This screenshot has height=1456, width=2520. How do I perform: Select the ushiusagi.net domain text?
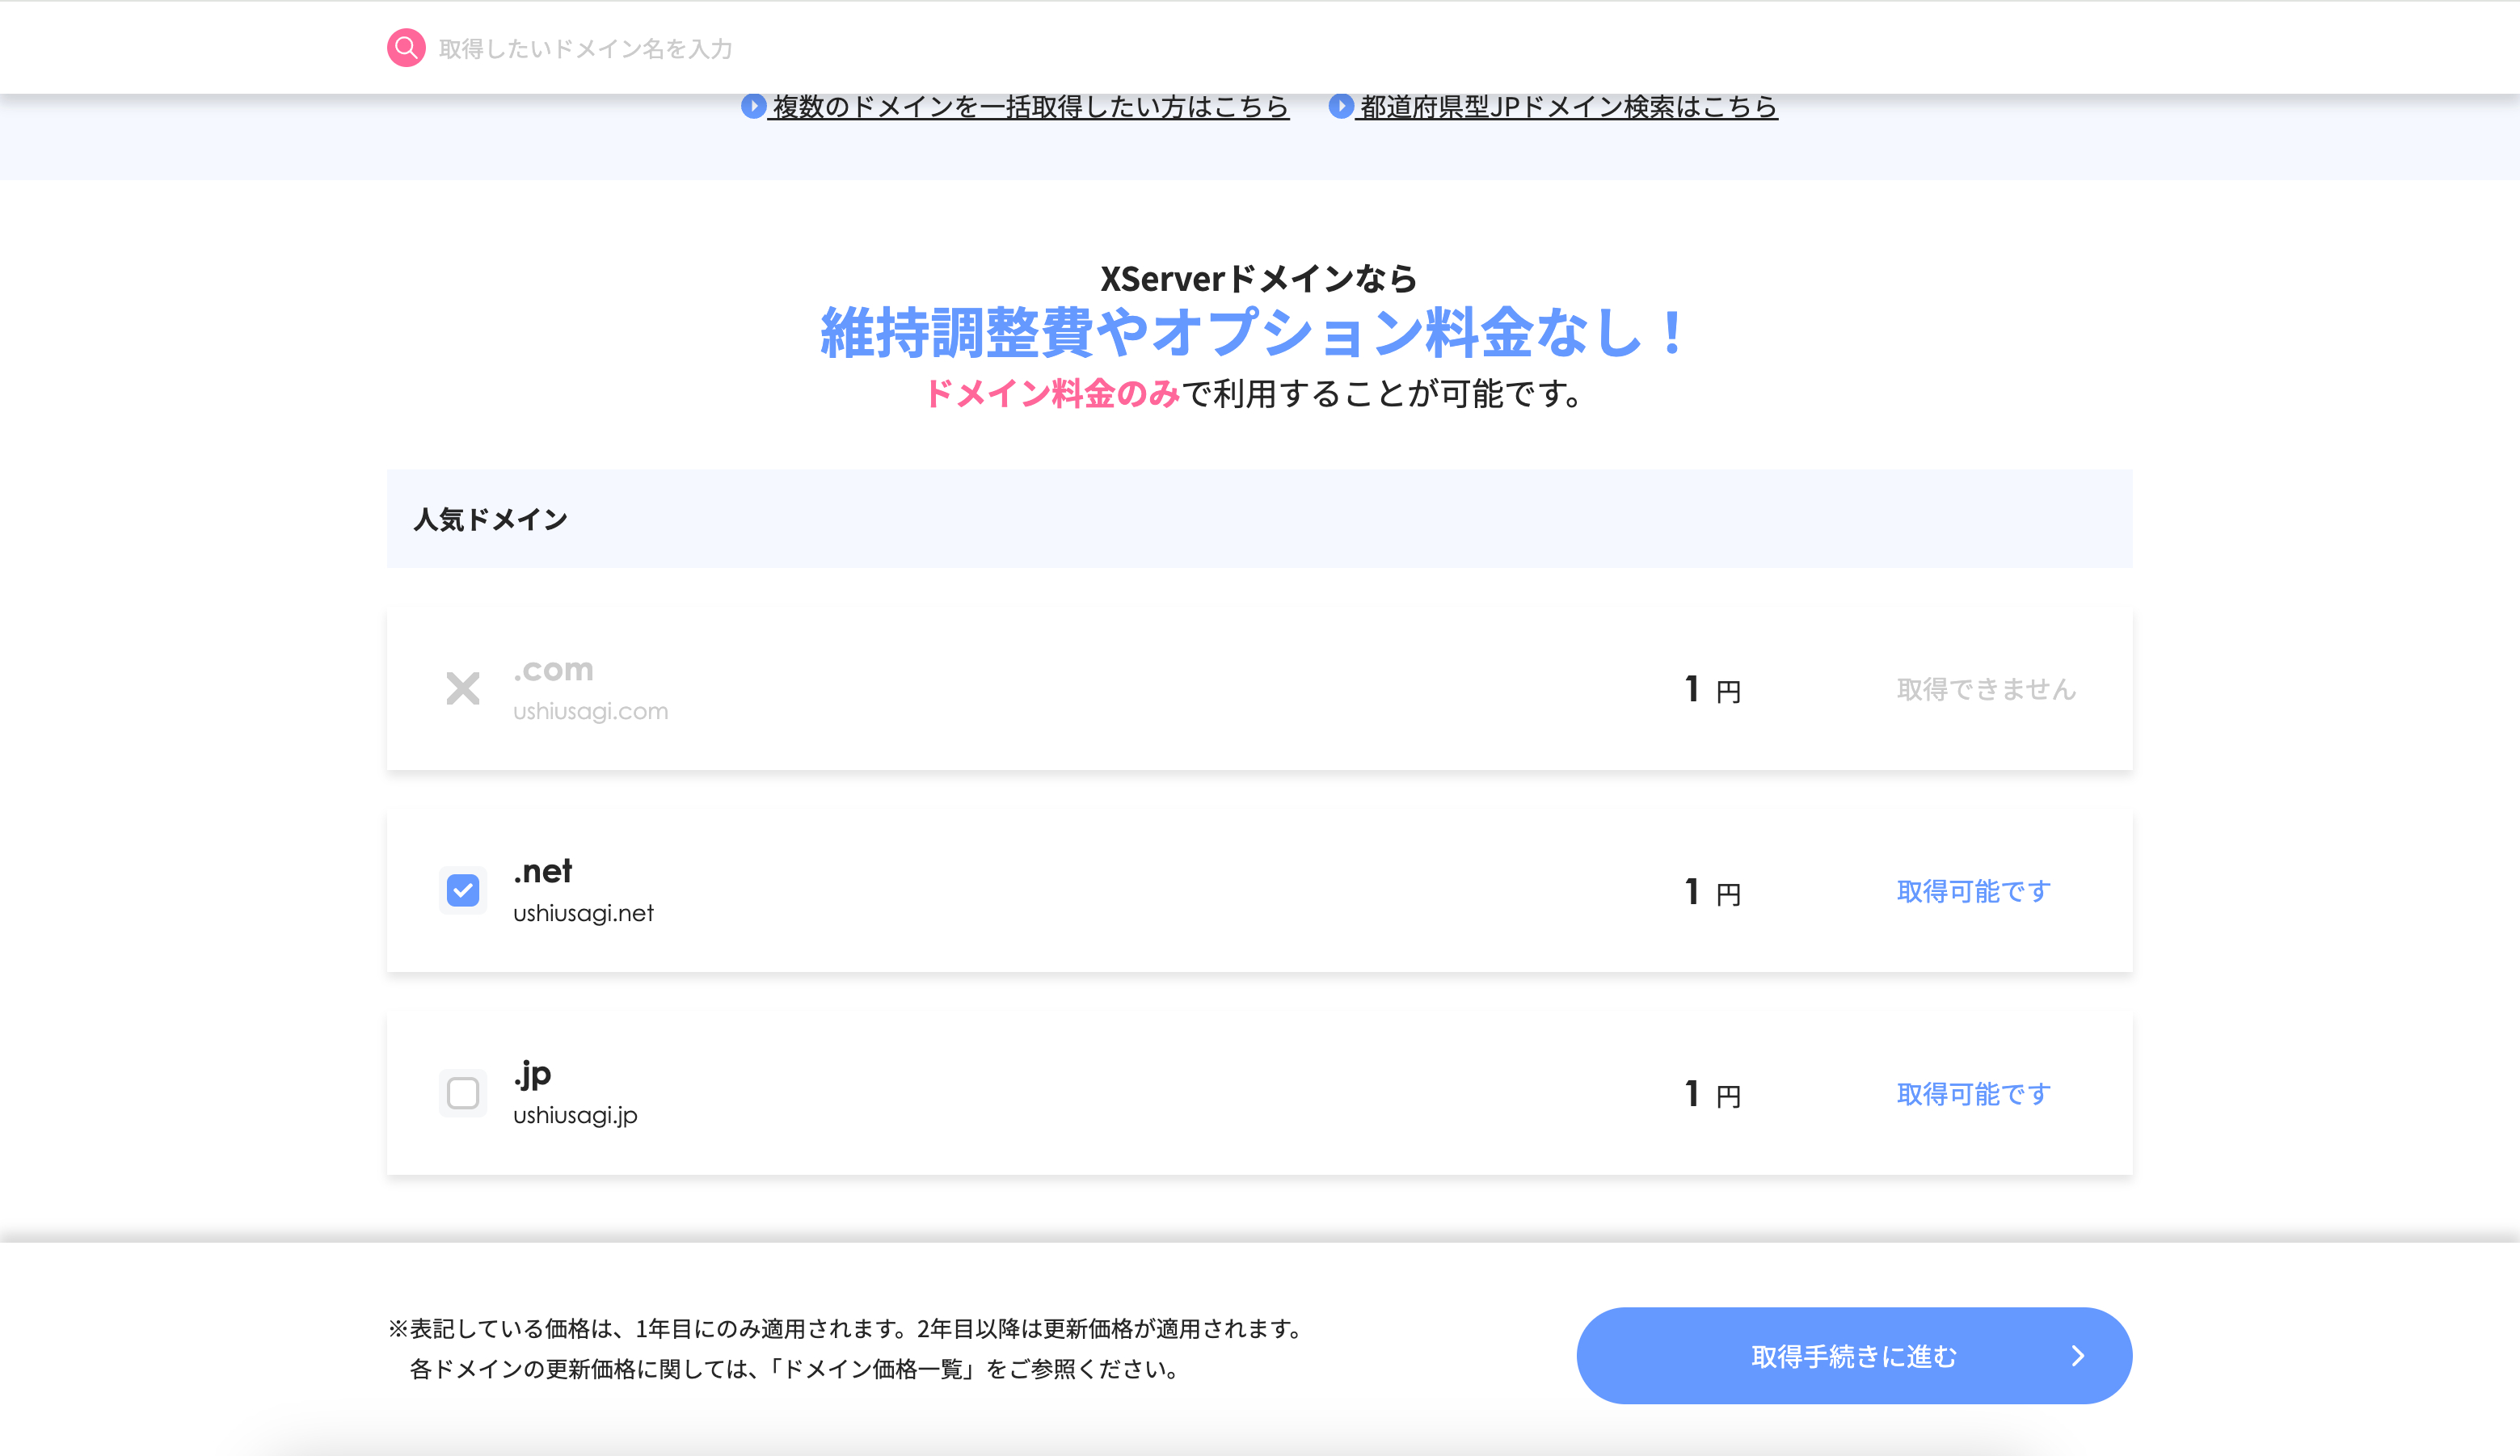tap(583, 913)
